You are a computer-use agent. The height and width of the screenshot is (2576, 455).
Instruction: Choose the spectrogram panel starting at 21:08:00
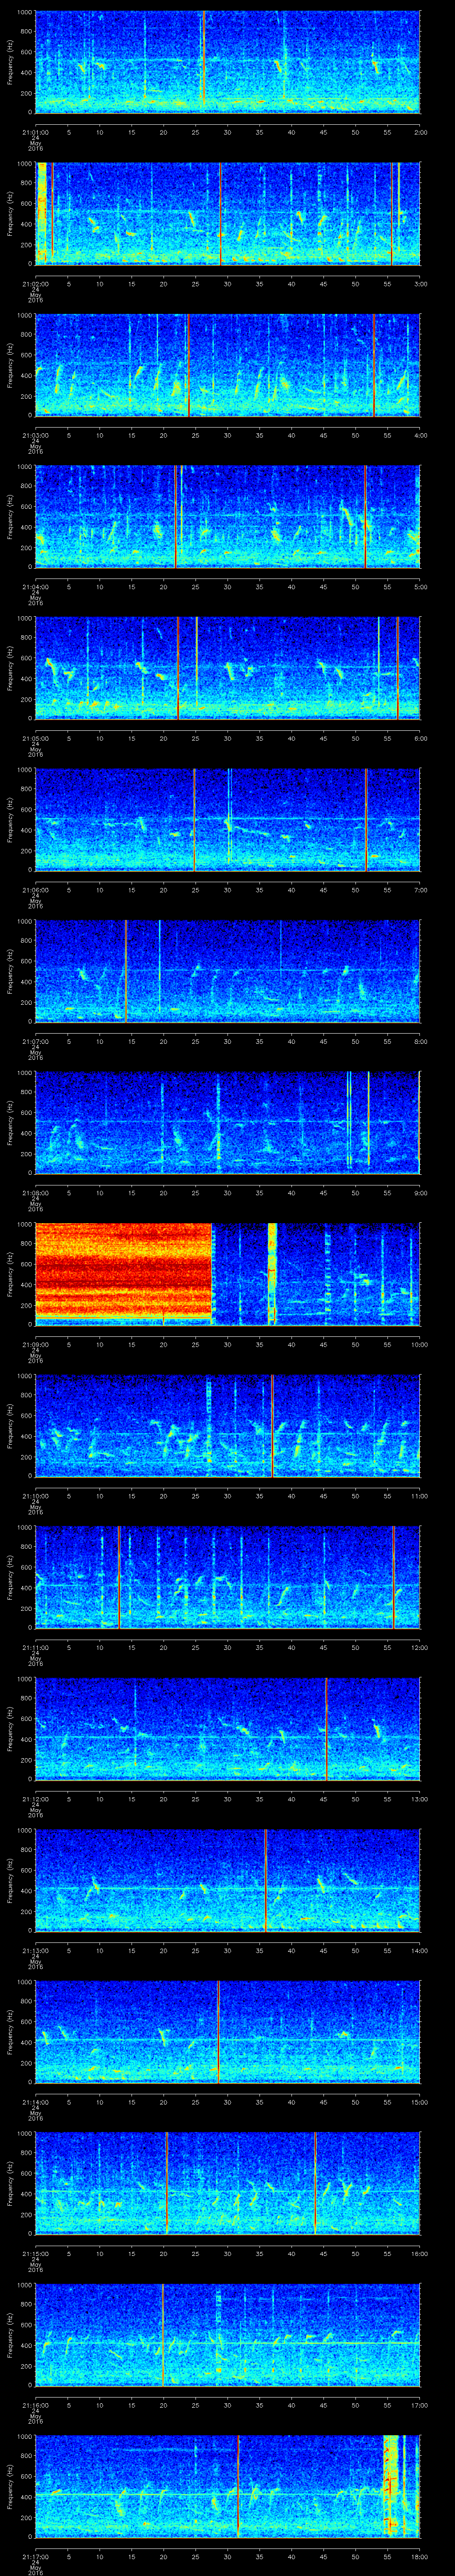click(227, 1123)
